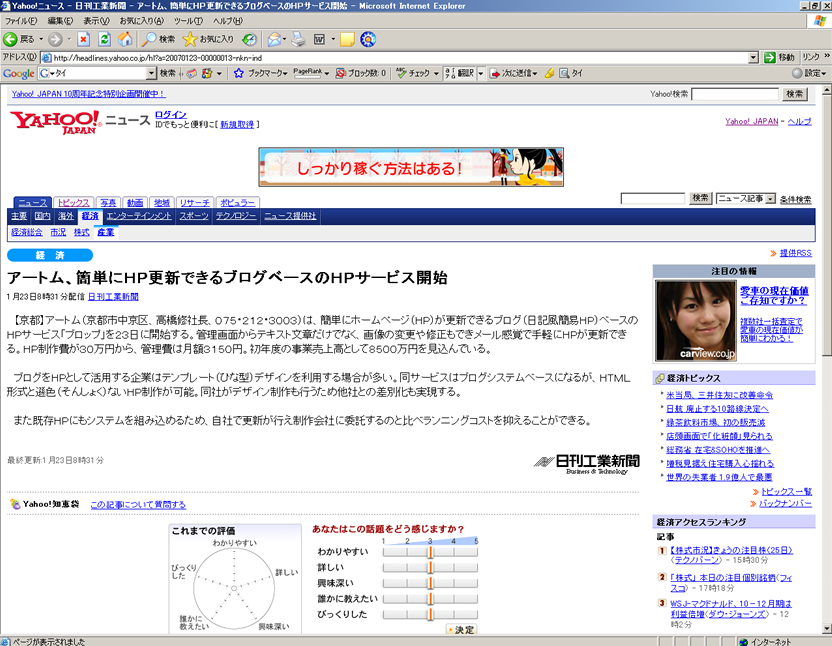Image resolution: width=832 pixels, height=646 pixels.
Task: Open the 表示(V) menu
Action: tap(96, 21)
